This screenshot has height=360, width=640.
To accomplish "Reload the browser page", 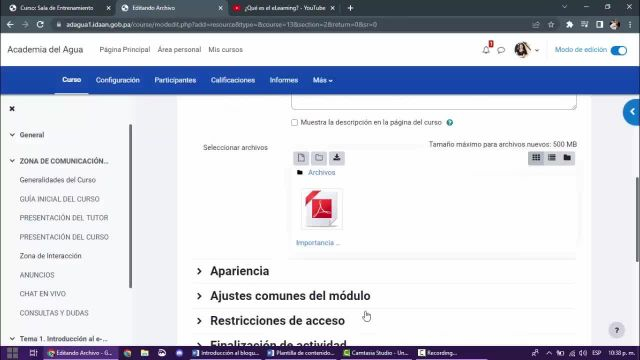I will pos(40,24).
